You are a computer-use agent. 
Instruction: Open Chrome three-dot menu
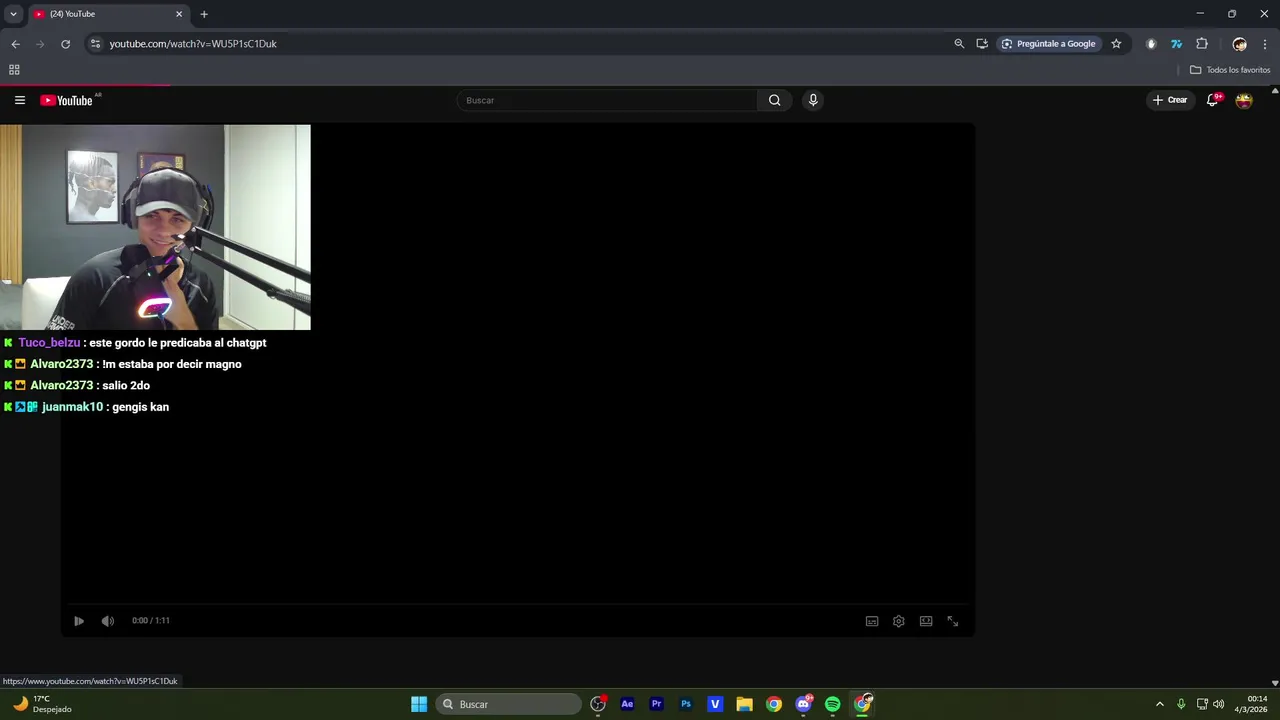tap(1265, 44)
